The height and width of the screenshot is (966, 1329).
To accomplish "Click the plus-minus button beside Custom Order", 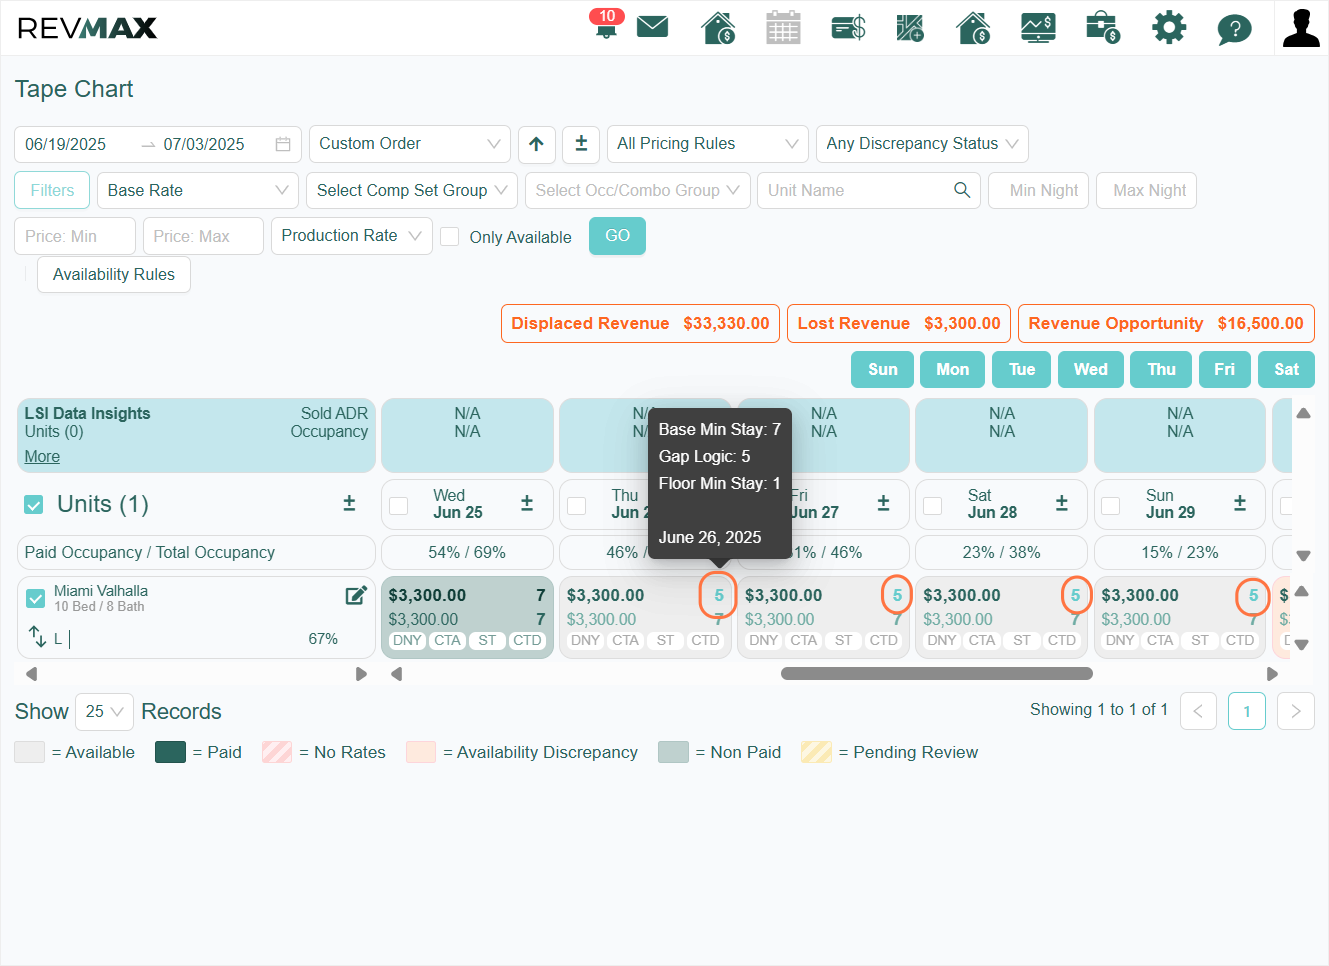I will [581, 144].
